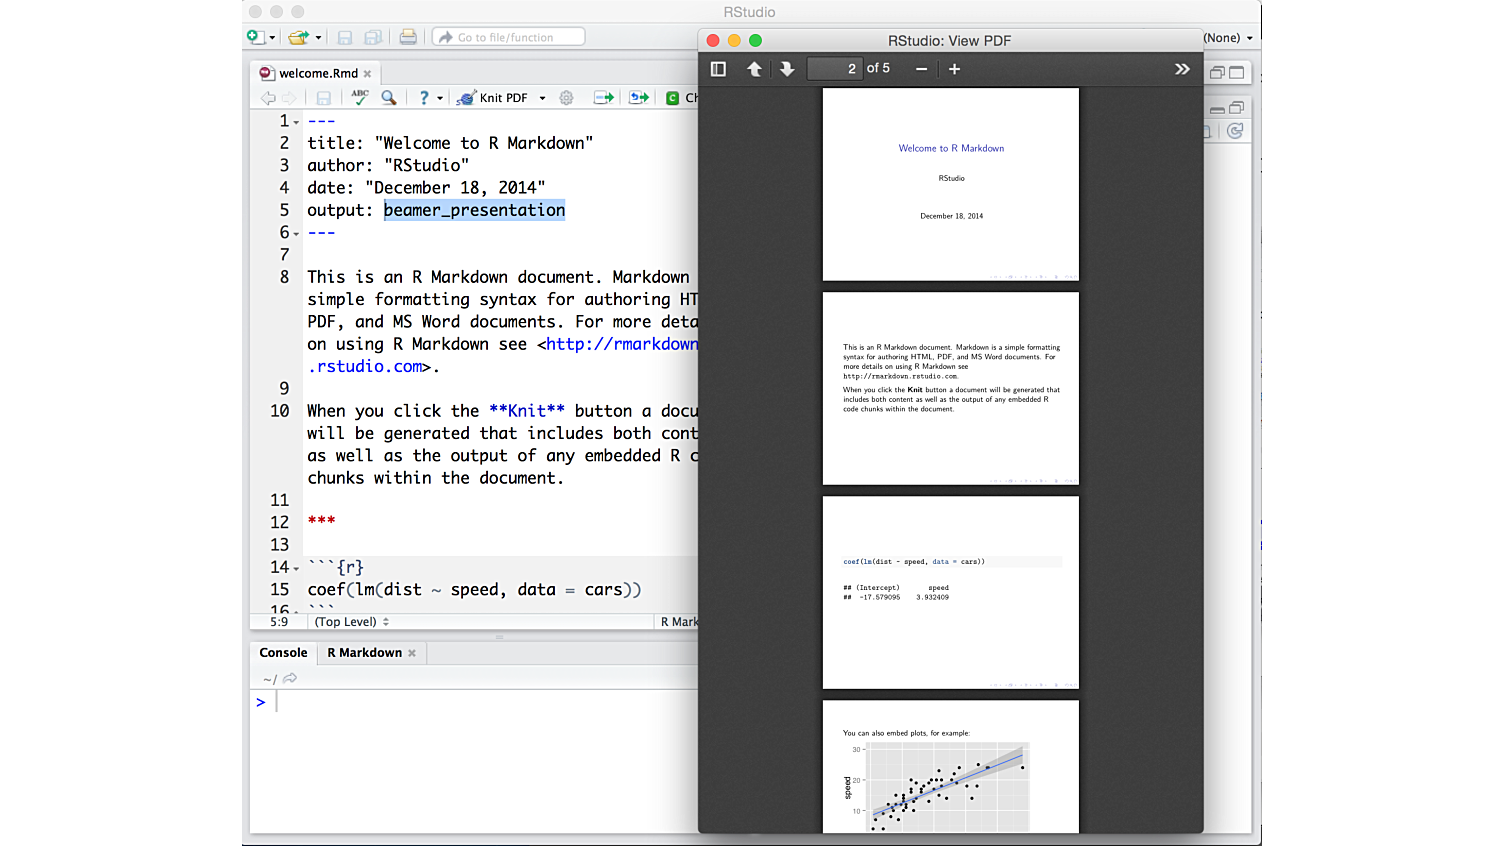Expand the Top Level section navigator
The image size is (1504, 846).
point(351,622)
